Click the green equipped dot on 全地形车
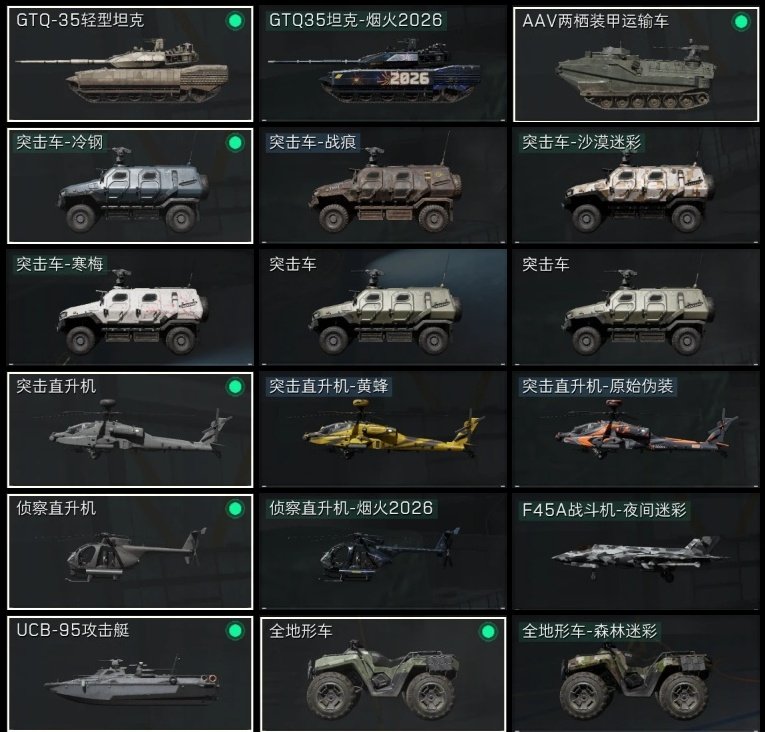 (488, 632)
